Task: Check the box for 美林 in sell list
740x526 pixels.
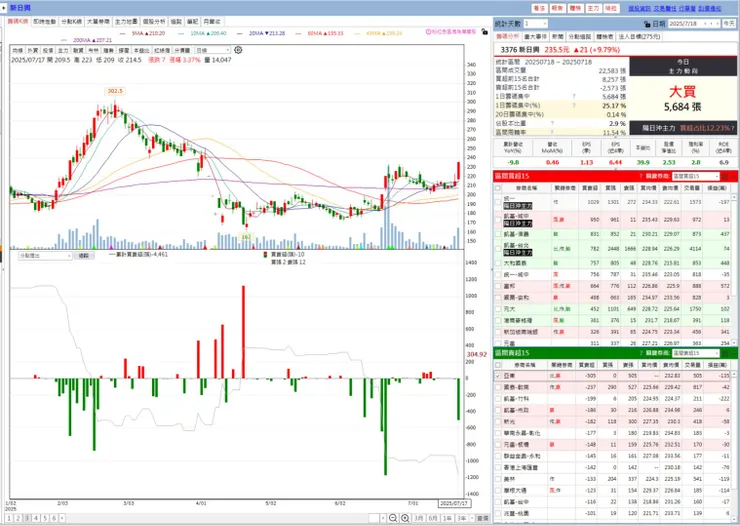Action: coord(498,479)
